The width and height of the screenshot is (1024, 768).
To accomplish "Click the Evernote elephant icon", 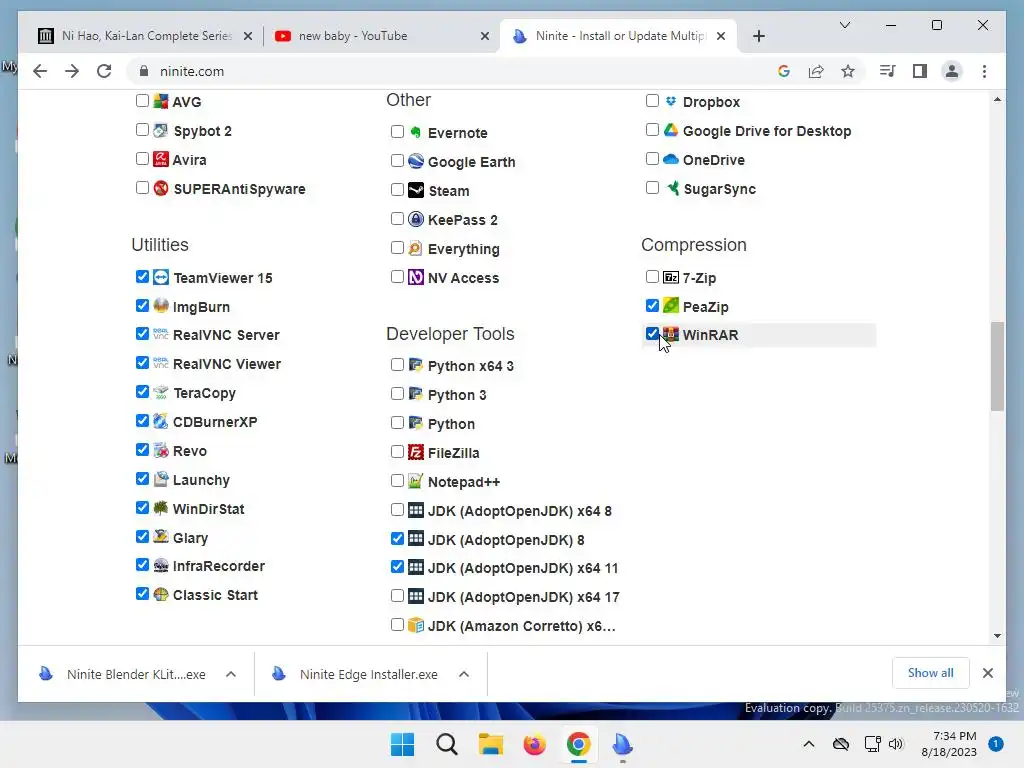I will coord(416,132).
